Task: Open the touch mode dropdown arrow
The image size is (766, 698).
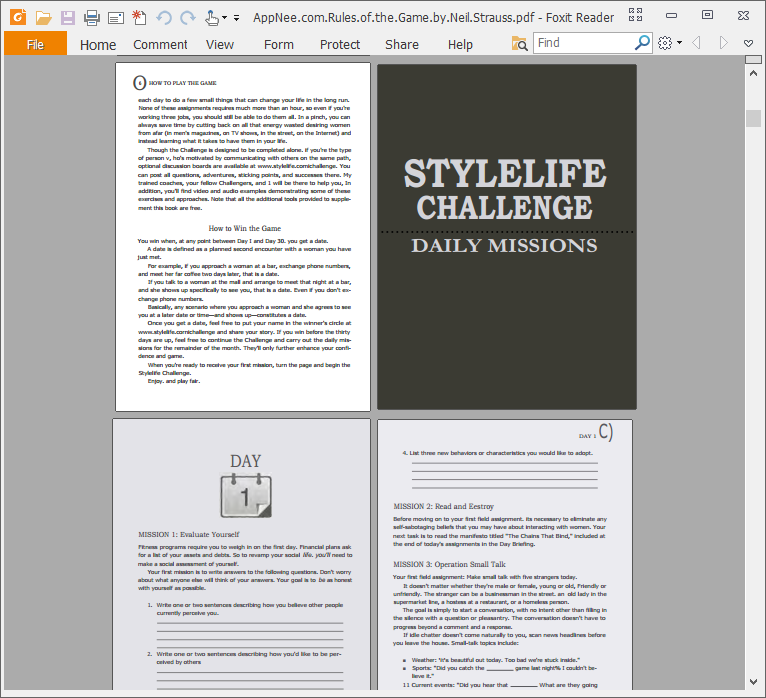Action: (224, 18)
